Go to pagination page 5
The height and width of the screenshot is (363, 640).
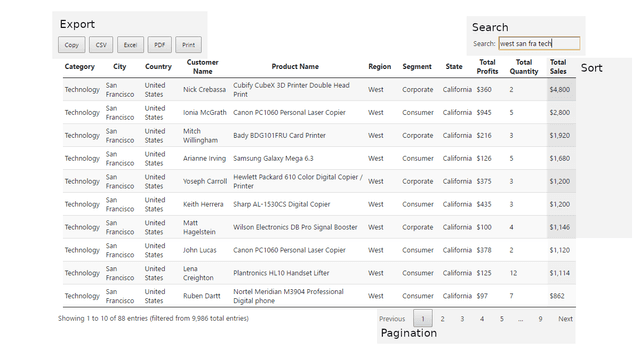click(x=502, y=319)
